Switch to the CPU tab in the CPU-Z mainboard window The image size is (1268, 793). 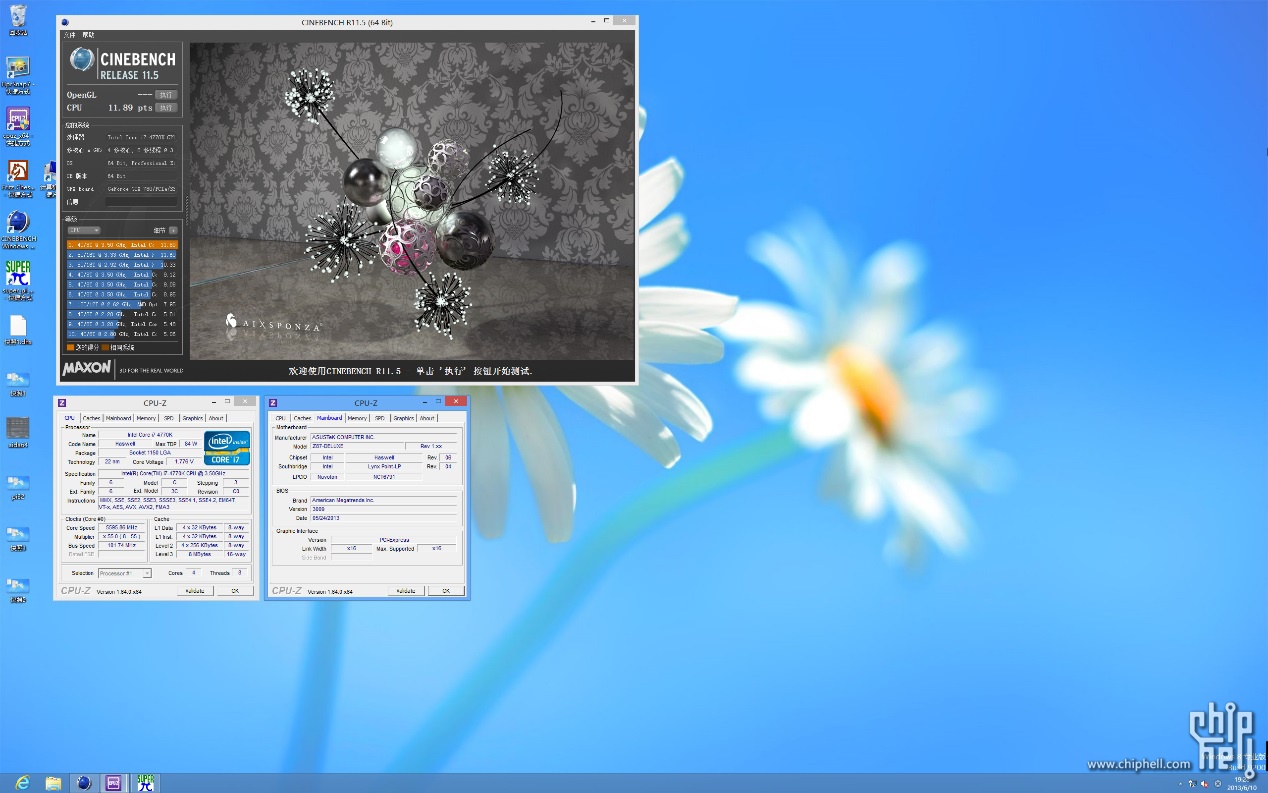point(280,418)
